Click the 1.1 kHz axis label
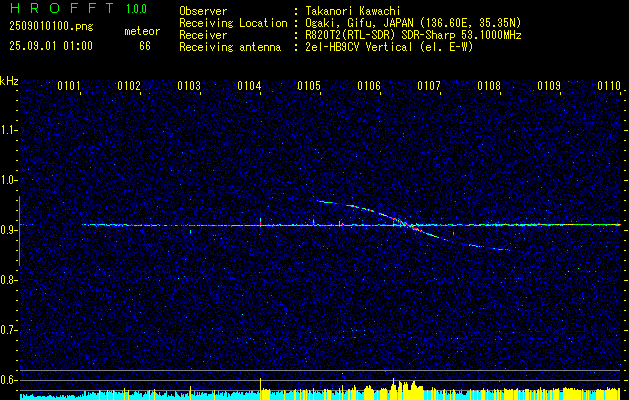Screen dimensions: 629x400 (x=8, y=130)
